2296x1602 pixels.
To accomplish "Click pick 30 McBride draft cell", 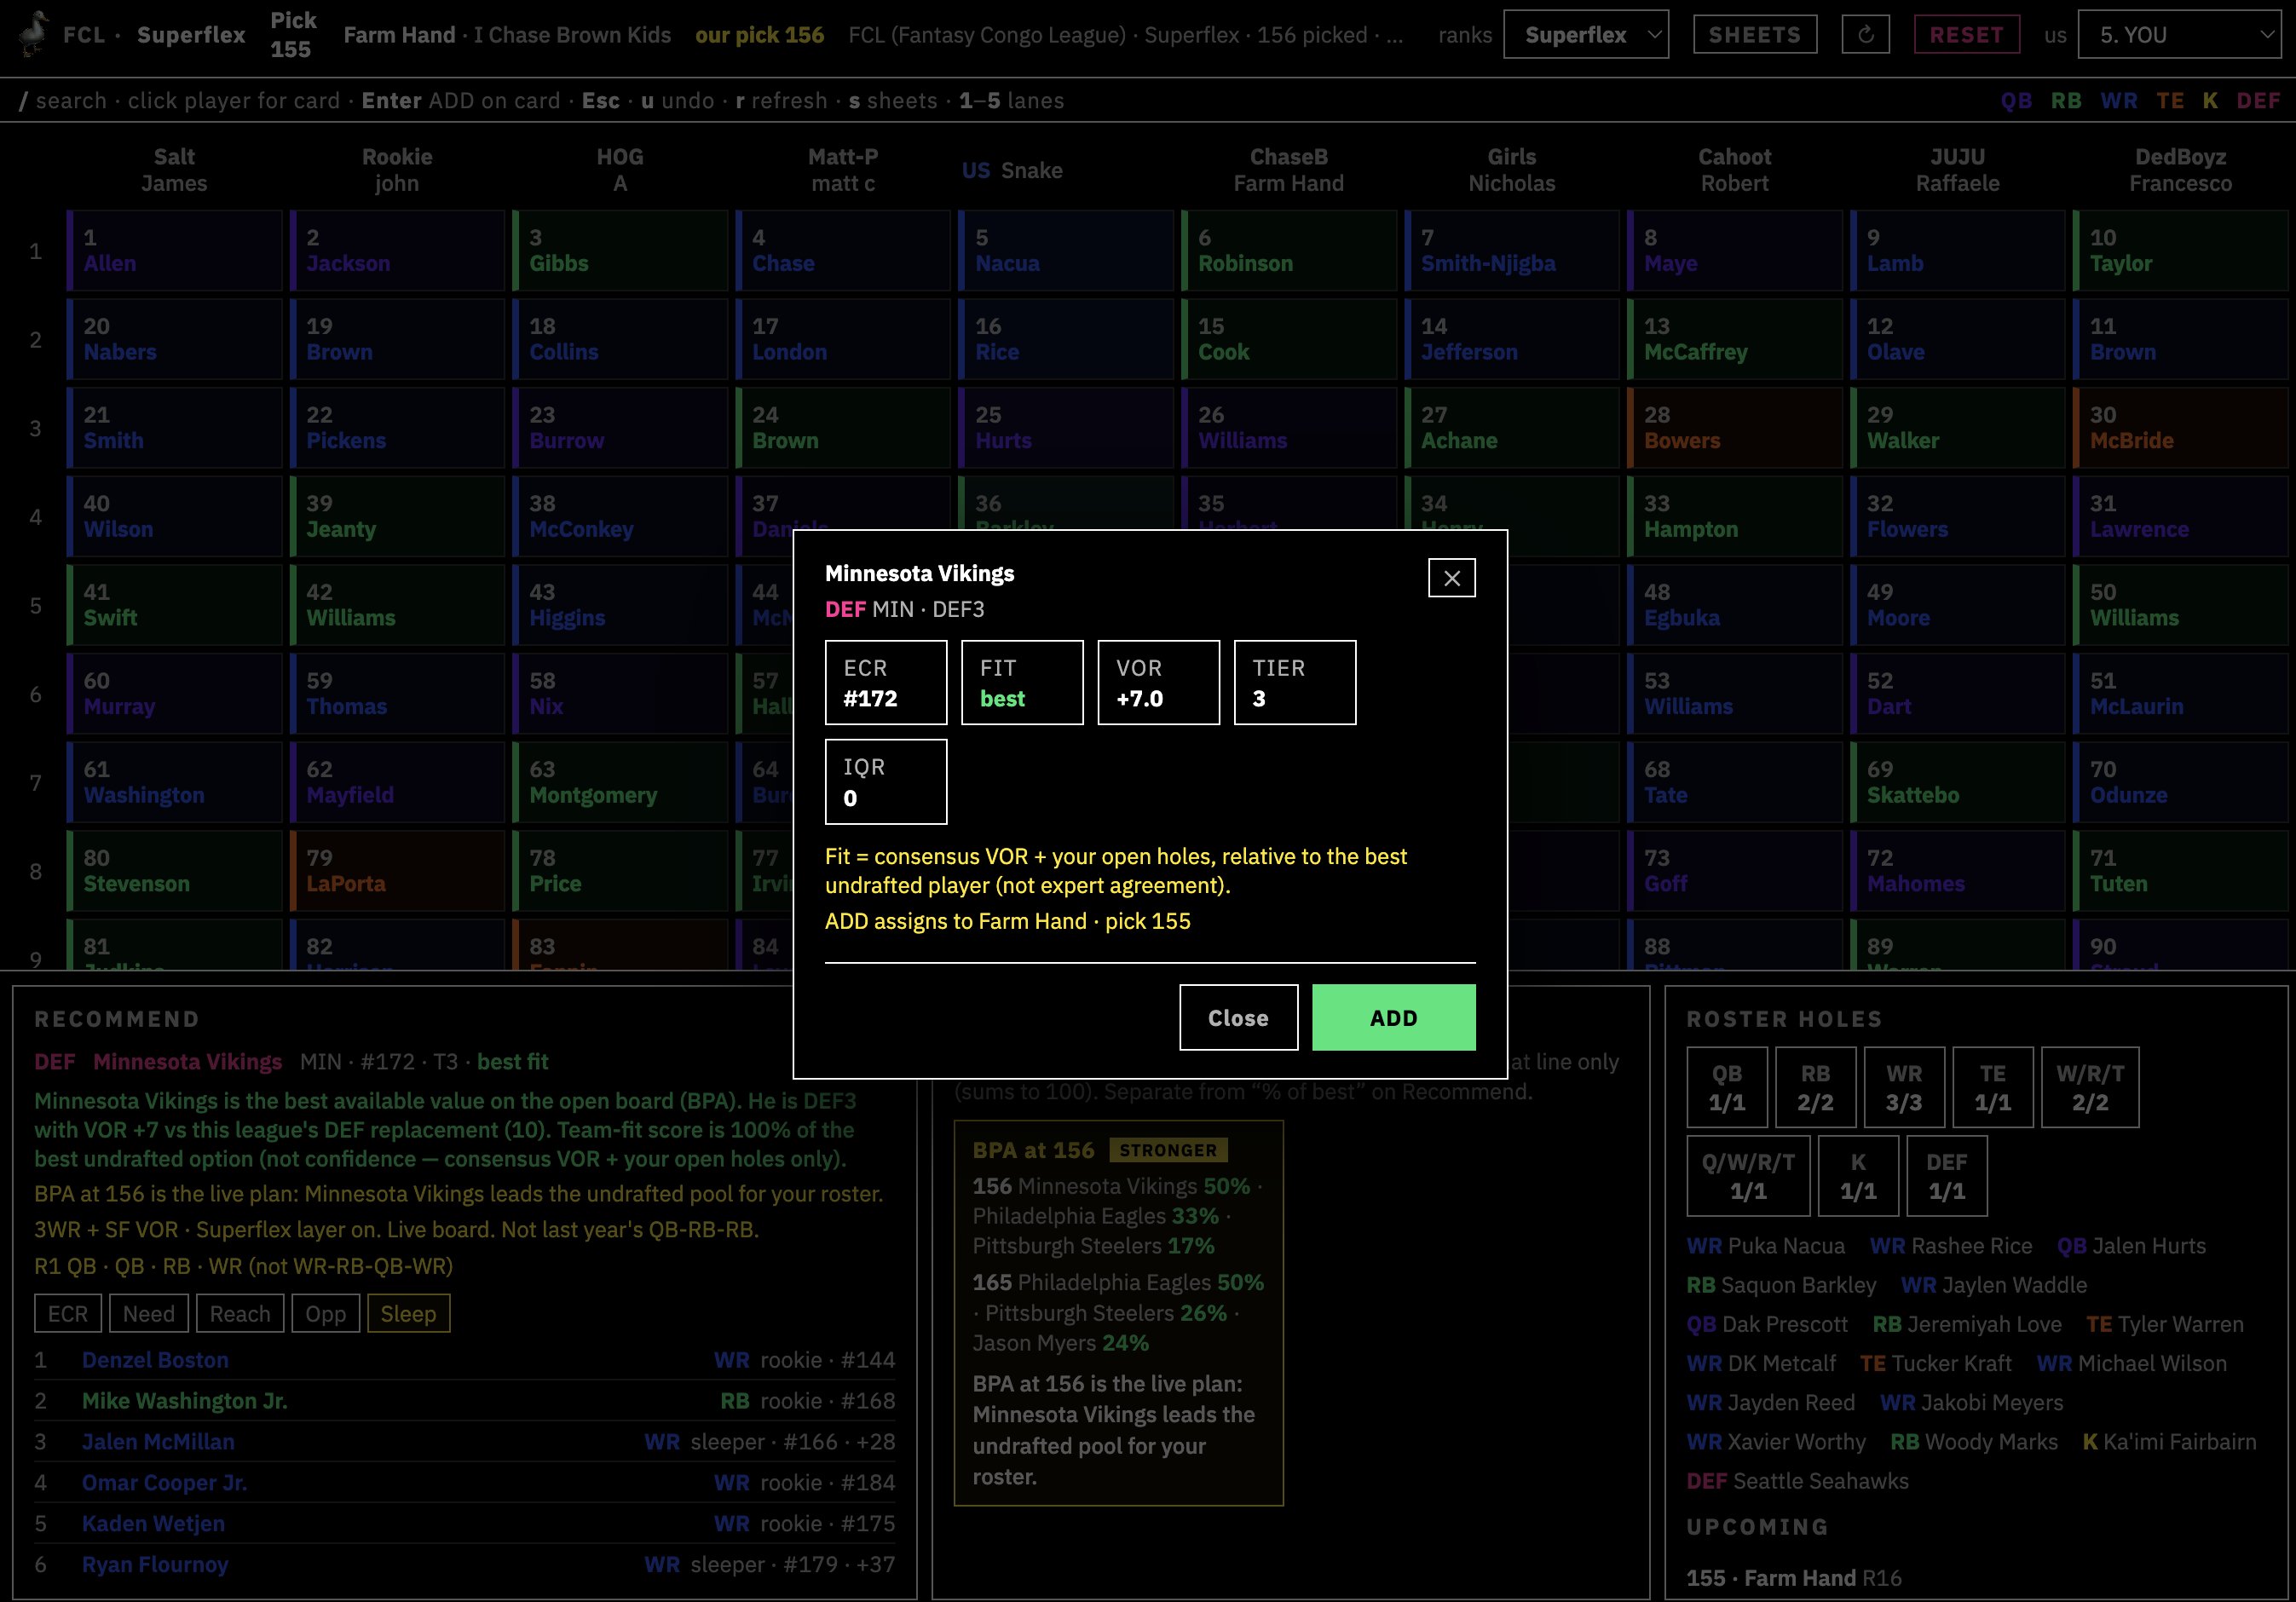I will (2181, 428).
